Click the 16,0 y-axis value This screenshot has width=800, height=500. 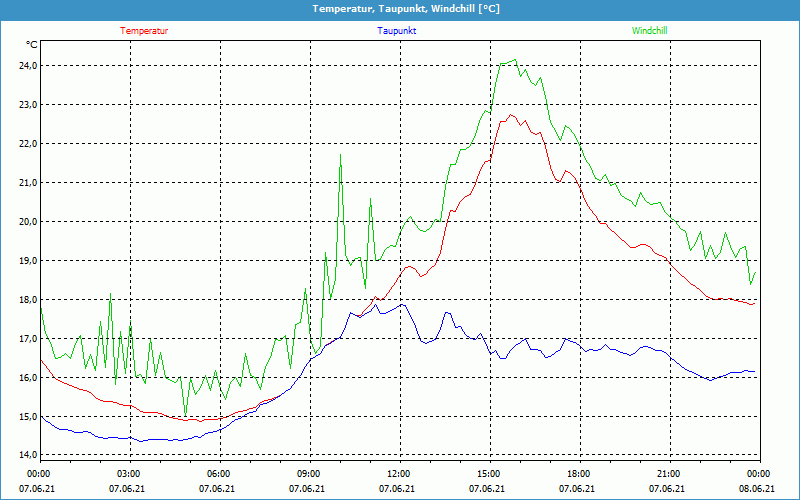(28, 378)
